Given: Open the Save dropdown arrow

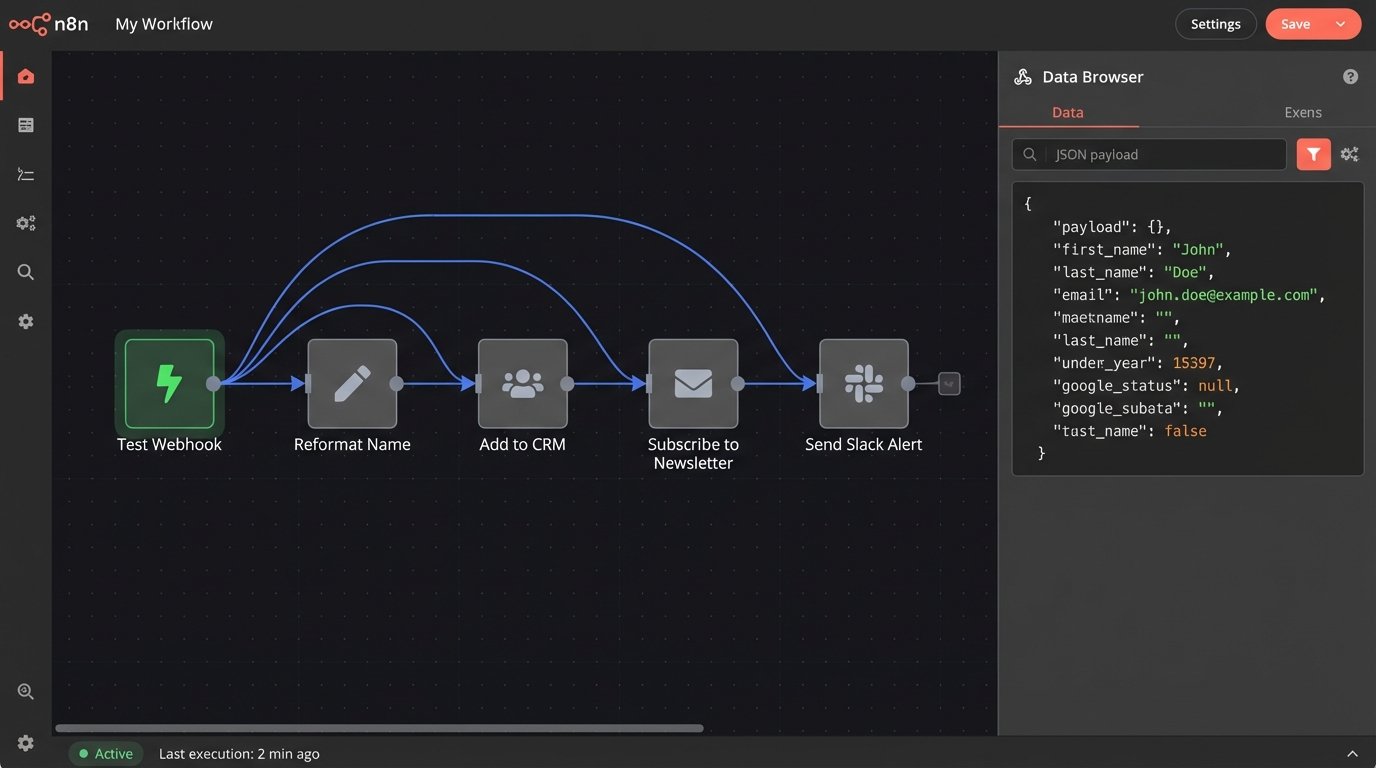Looking at the screenshot, I should click(1341, 24).
